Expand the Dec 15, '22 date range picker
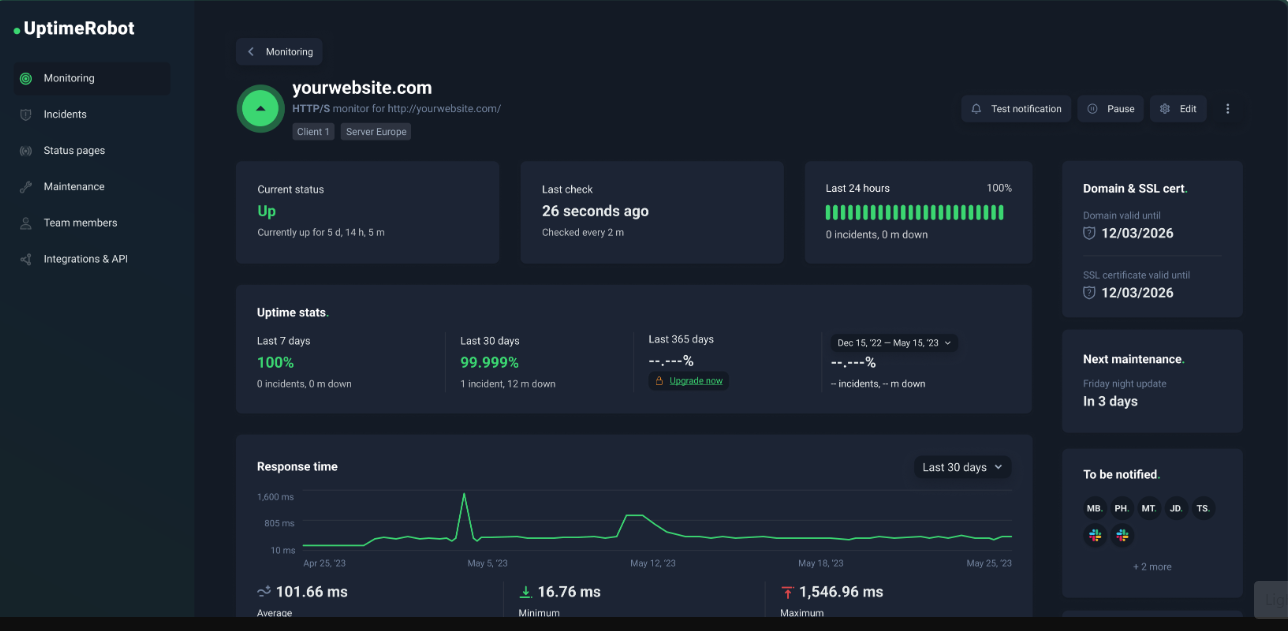This screenshot has width=1288, height=631. pyautogui.click(x=894, y=343)
